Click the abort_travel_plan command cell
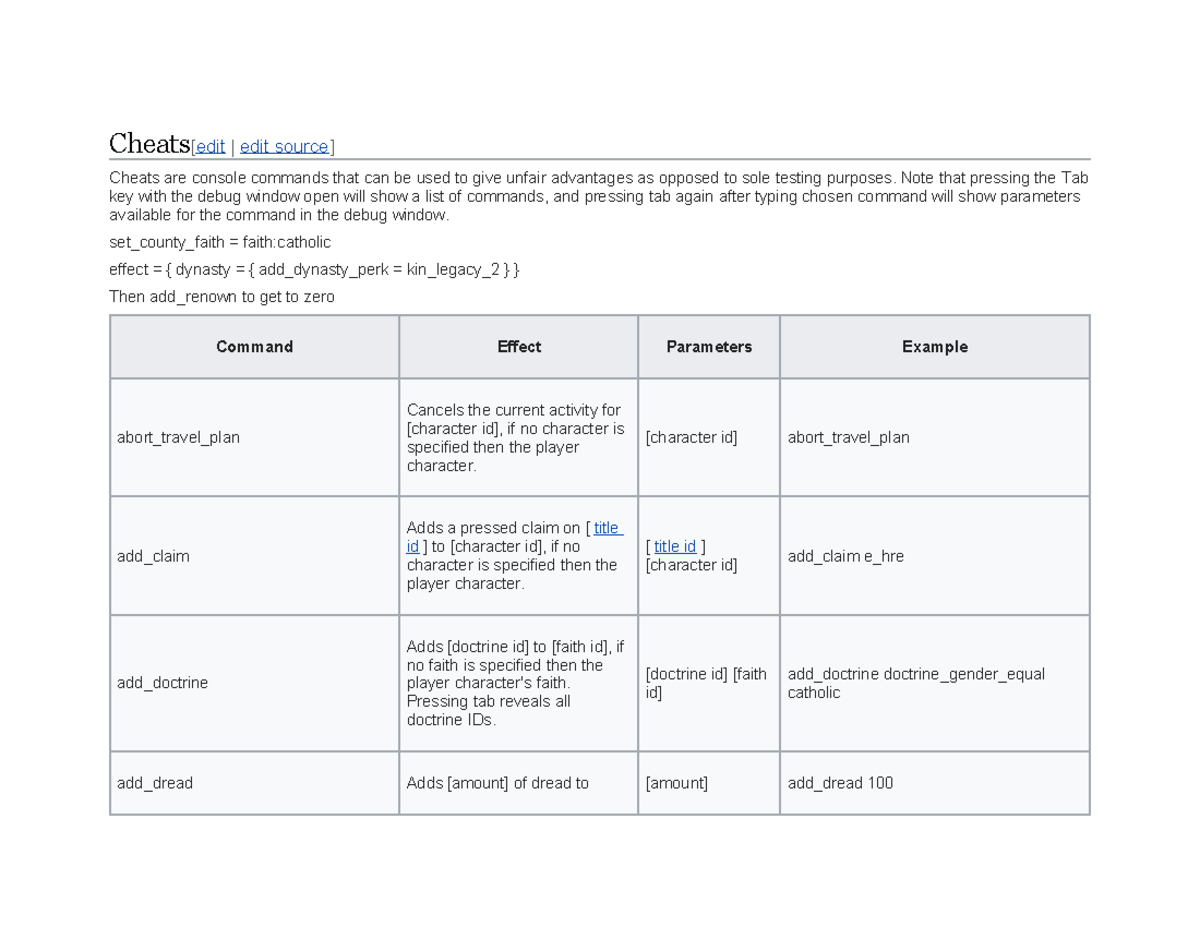1200x927 pixels. pos(178,438)
